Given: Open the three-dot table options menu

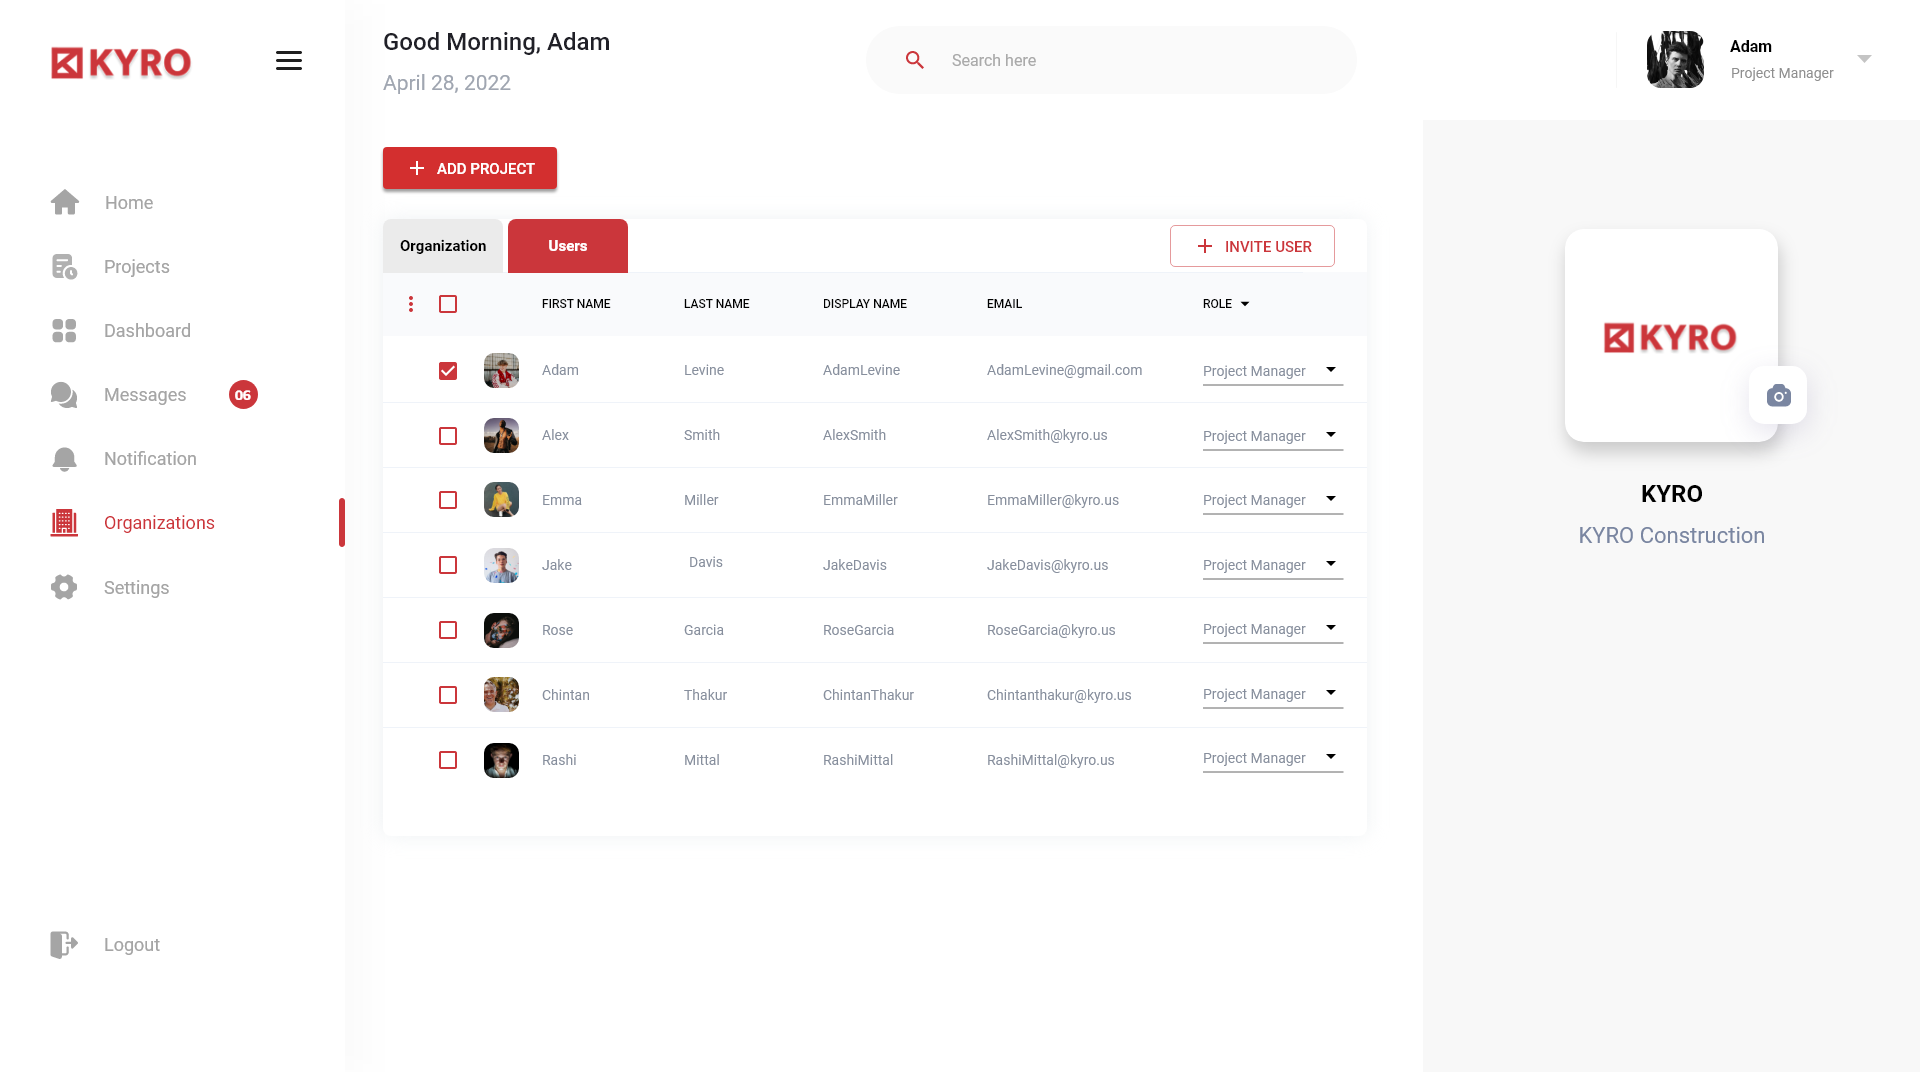Looking at the screenshot, I should coord(411,304).
